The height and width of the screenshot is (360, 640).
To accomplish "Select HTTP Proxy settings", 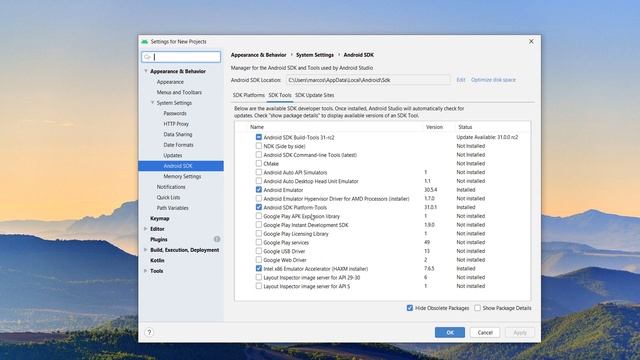I will (x=176, y=124).
